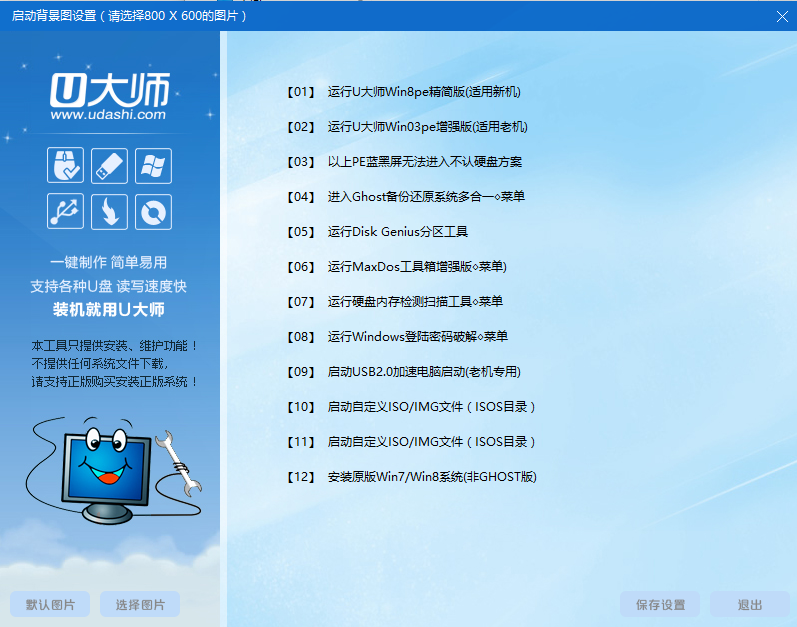
Task: Click the mouse with checkmark icon
Action: pos(66,165)
